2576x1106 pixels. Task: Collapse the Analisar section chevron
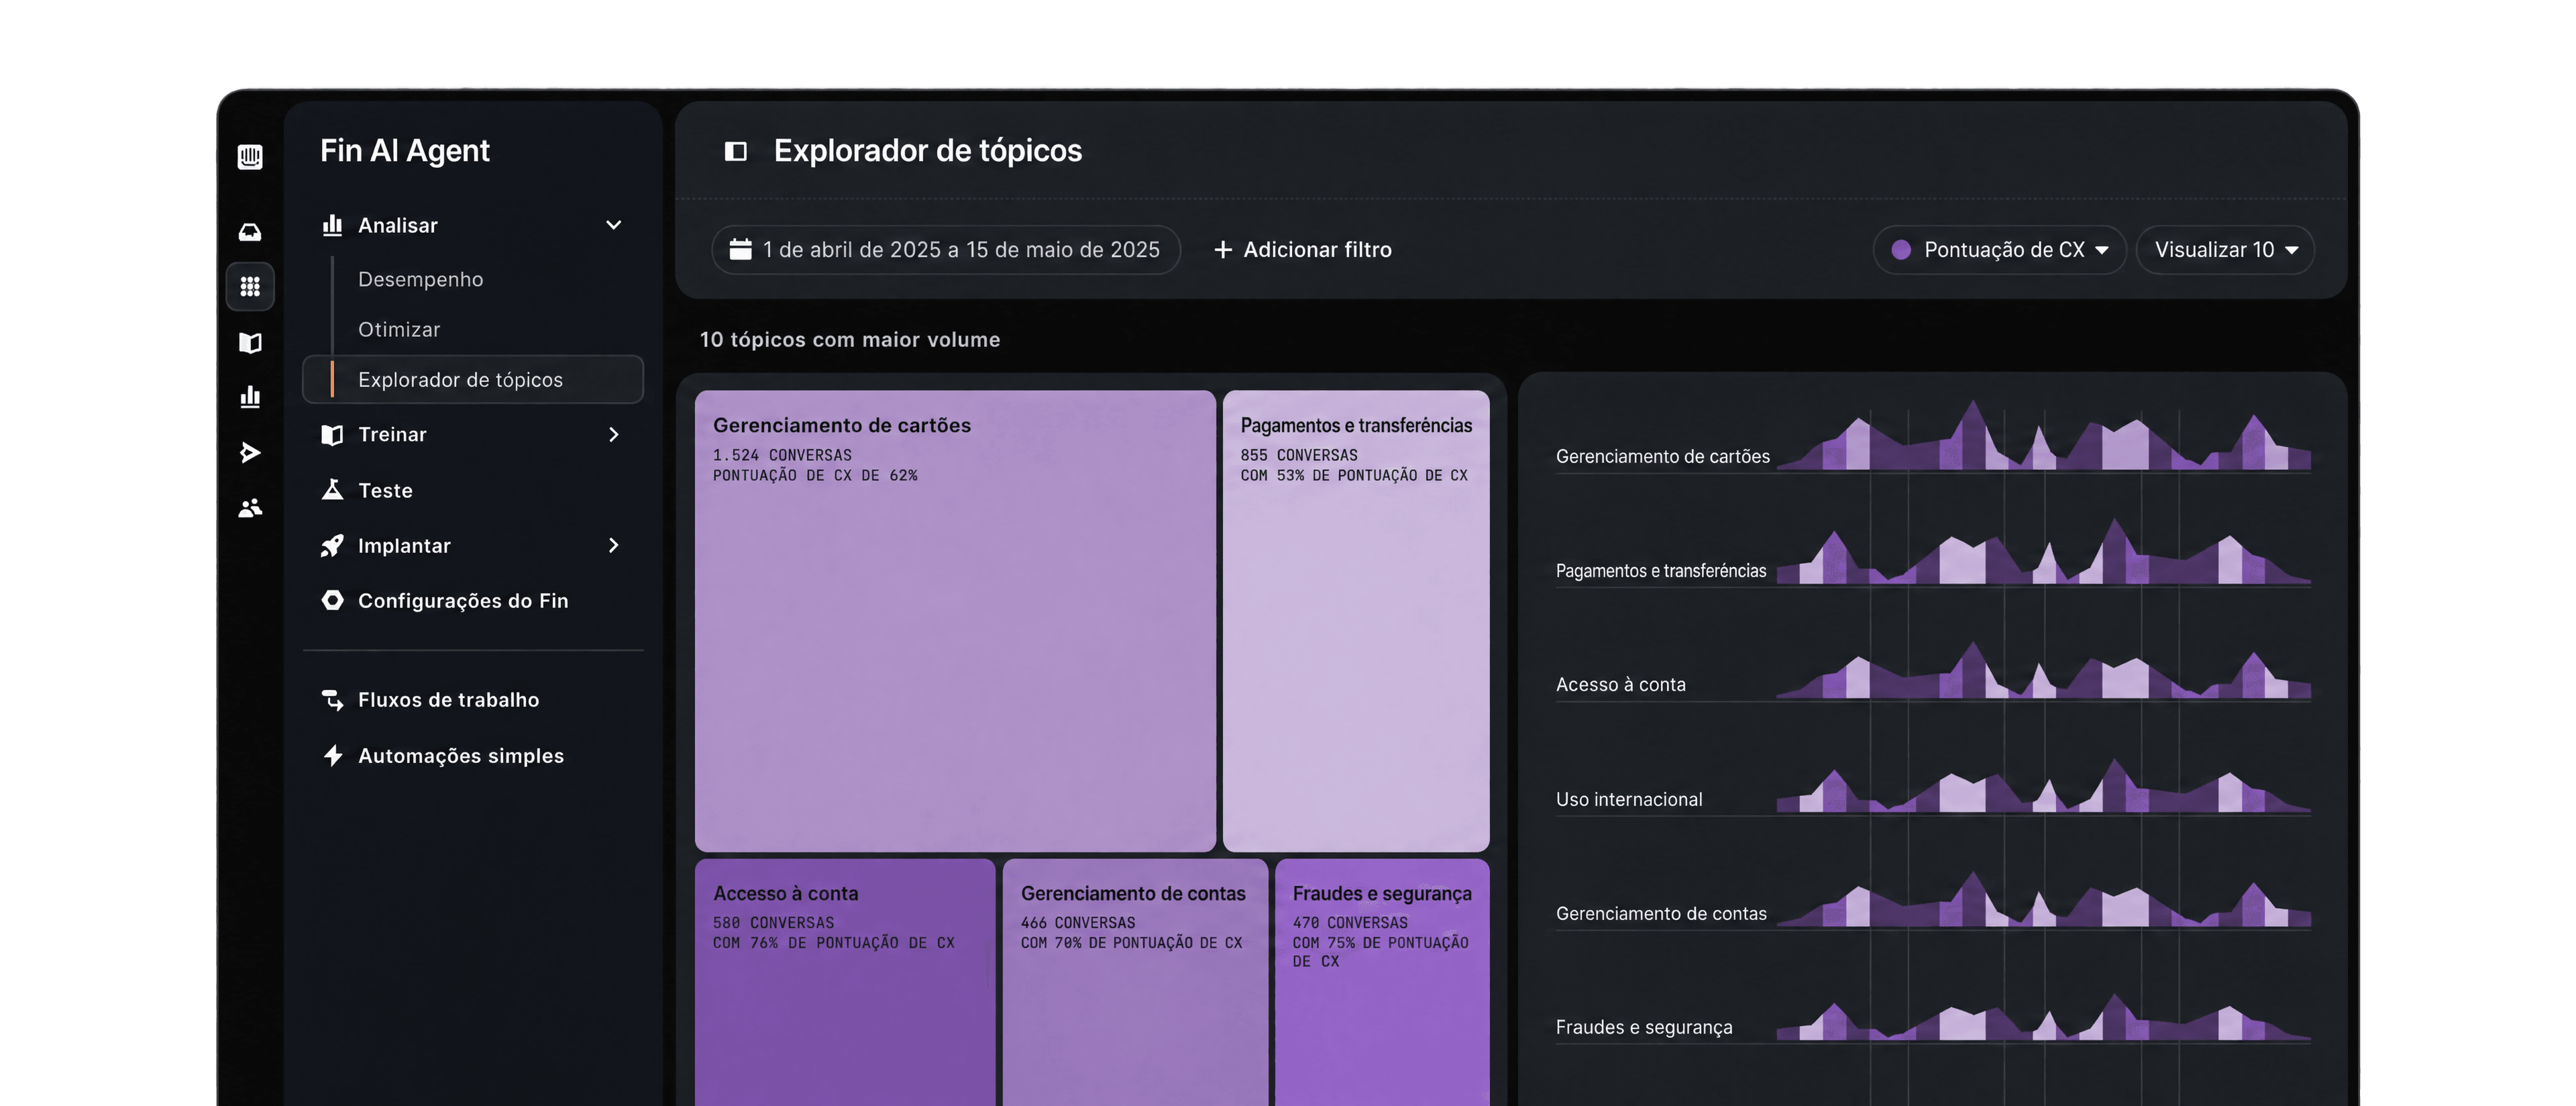tap(614, 225)
